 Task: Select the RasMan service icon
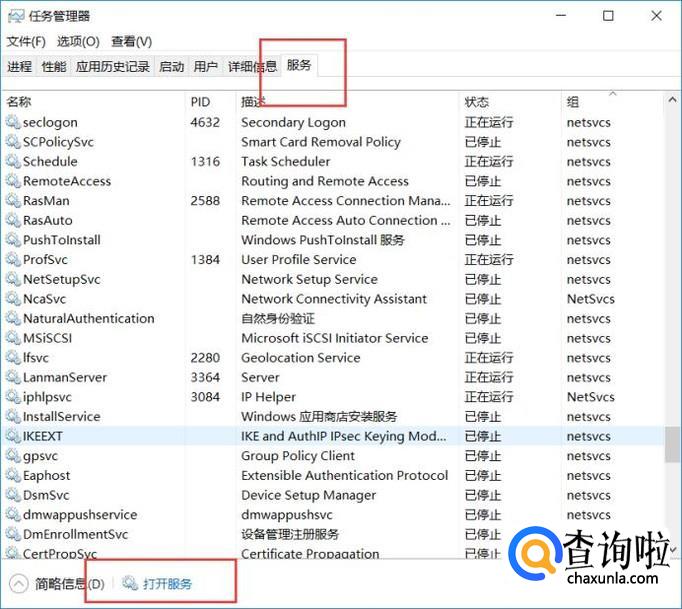[x=13, y=200]
